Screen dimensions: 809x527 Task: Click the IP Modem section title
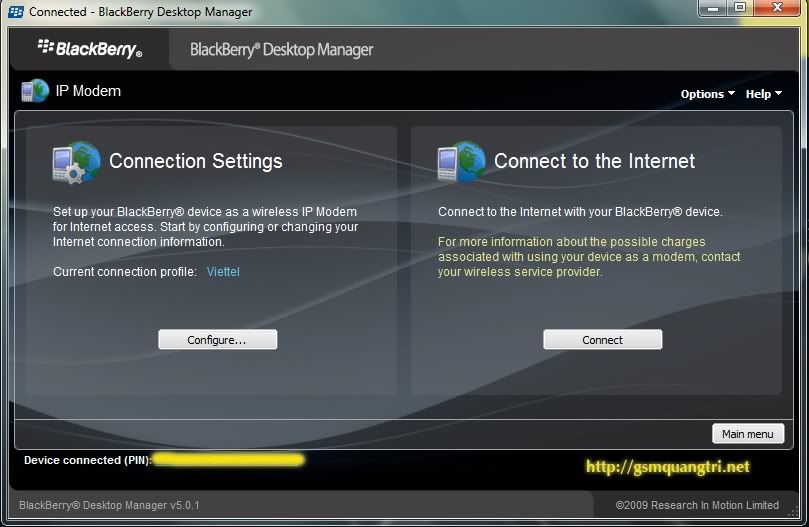coord(88,91)
